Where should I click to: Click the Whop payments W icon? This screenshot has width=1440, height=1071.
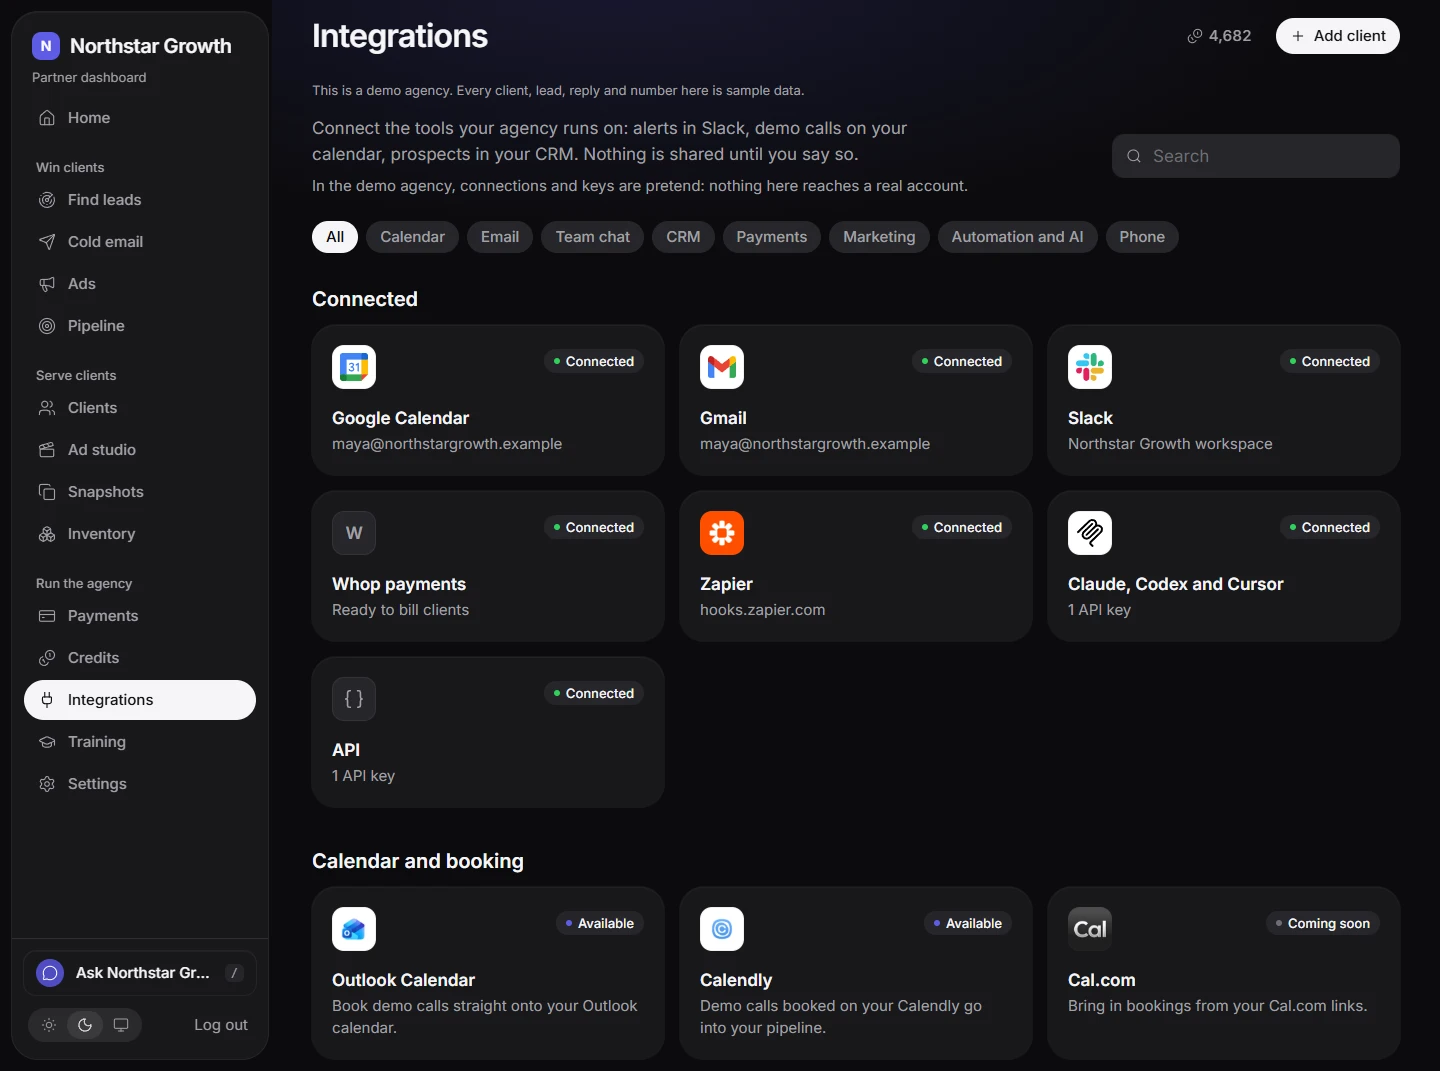pyautogui.click(x=354, y=533)
